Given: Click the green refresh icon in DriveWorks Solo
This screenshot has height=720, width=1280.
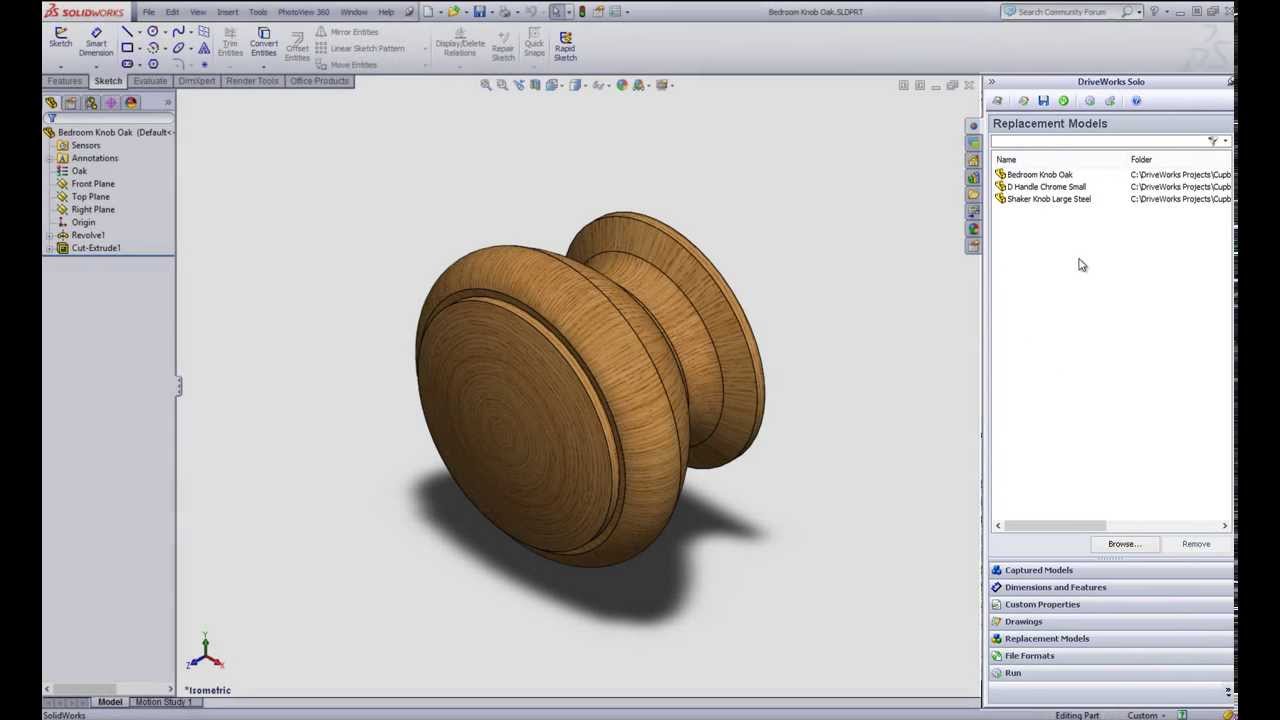Looking at the screenshot, I should pyautogui.click(x=1063, y=101).
